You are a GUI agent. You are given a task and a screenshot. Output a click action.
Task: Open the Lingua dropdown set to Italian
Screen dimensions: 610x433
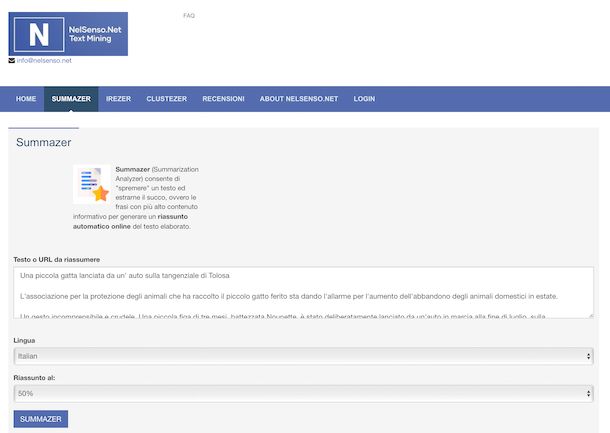(303, 356)
